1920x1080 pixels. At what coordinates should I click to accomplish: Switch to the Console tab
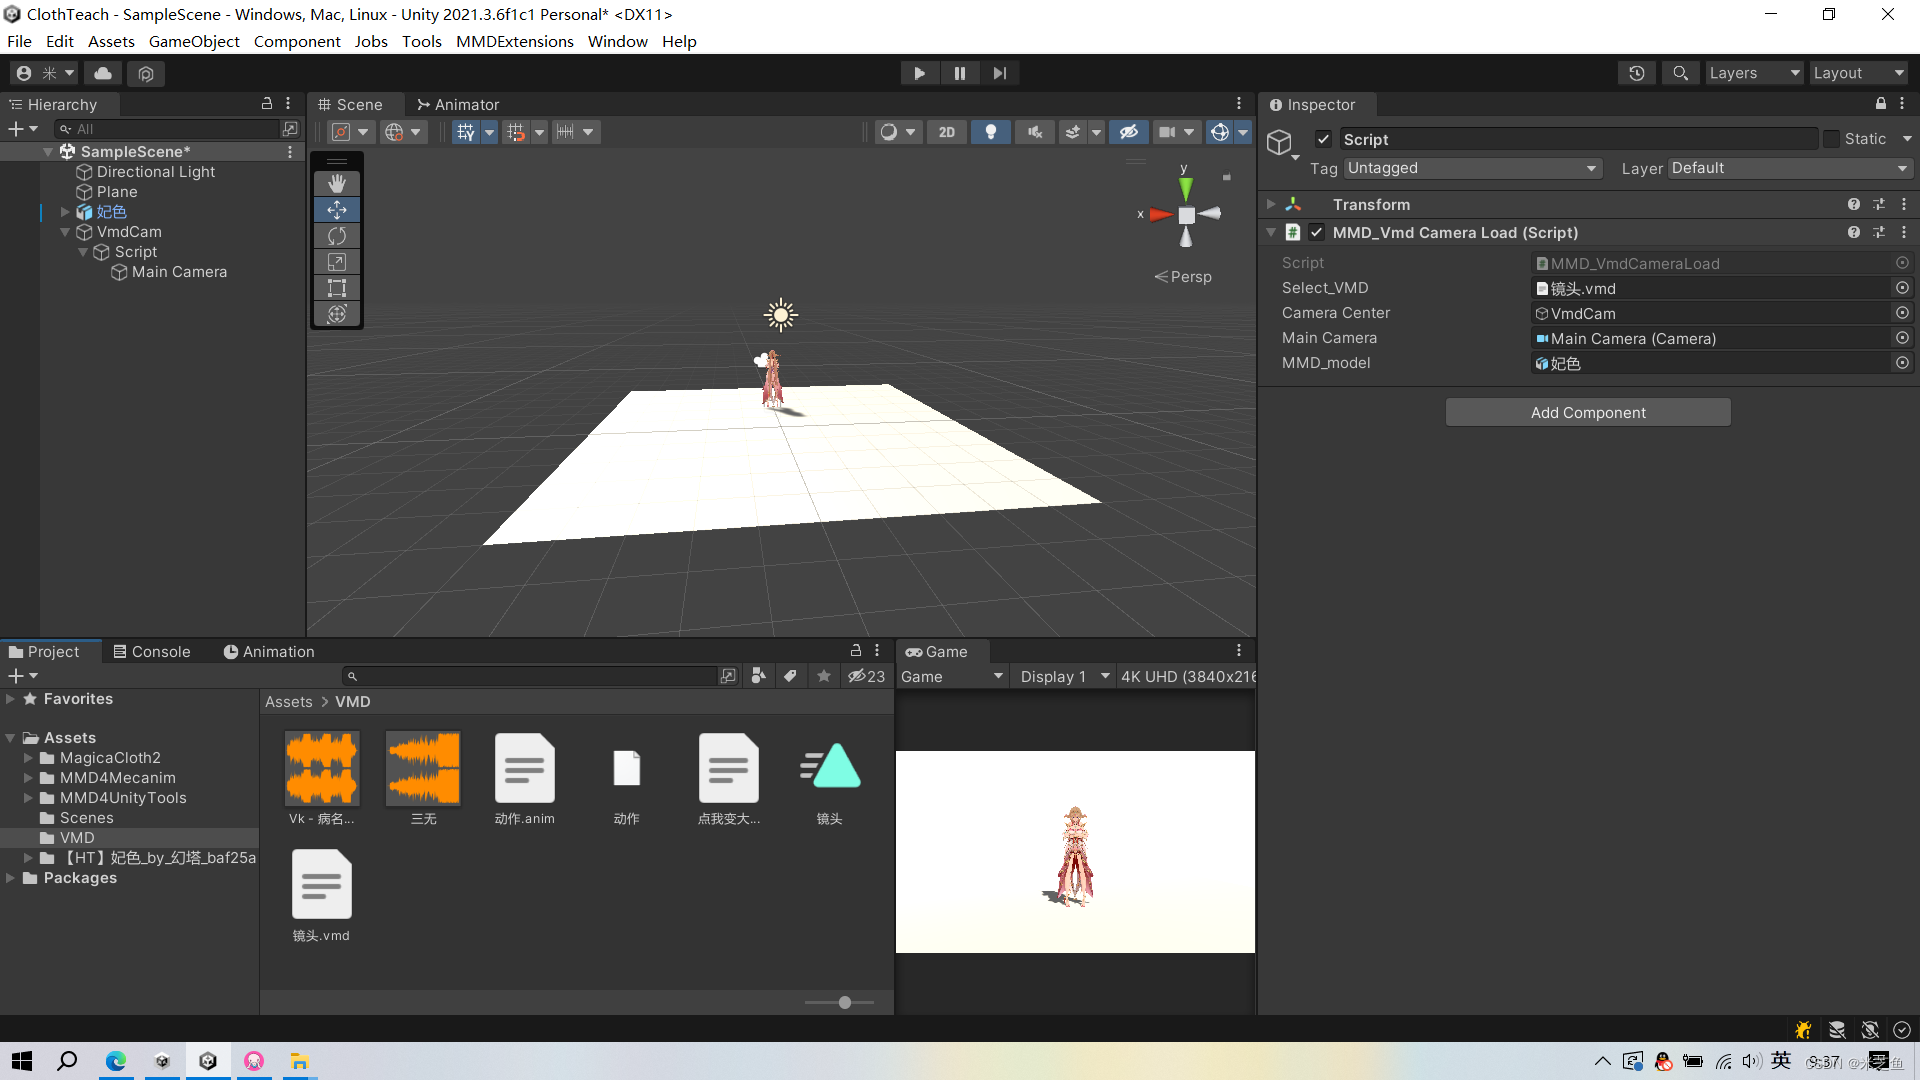(151, 651)
